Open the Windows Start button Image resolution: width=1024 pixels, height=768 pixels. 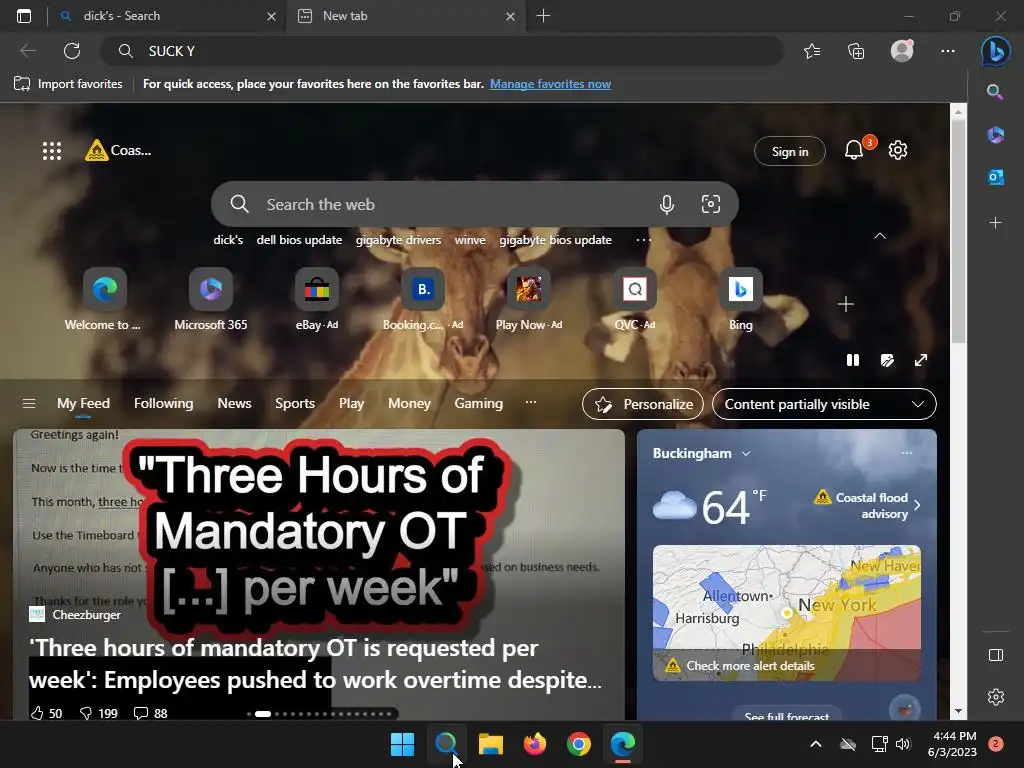coord(402,744)
